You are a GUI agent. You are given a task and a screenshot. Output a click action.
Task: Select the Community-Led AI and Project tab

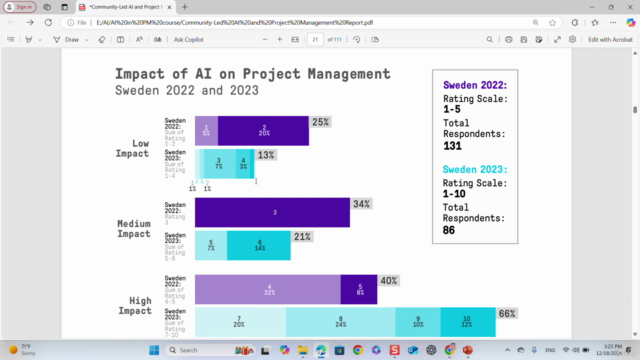[126, 7]
